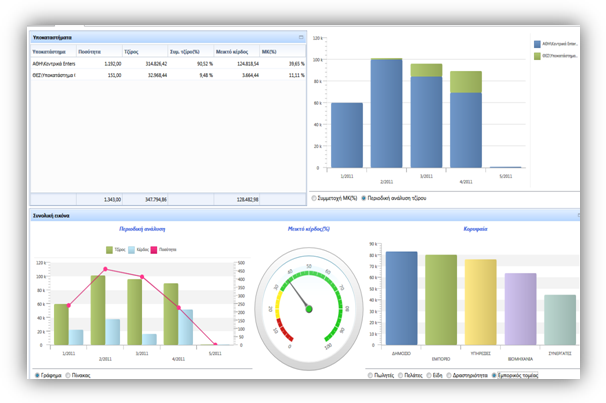Select the Γράφημα radio option
Screen dimensions: 606x403
pyautogui.click(x=37, y=375)
